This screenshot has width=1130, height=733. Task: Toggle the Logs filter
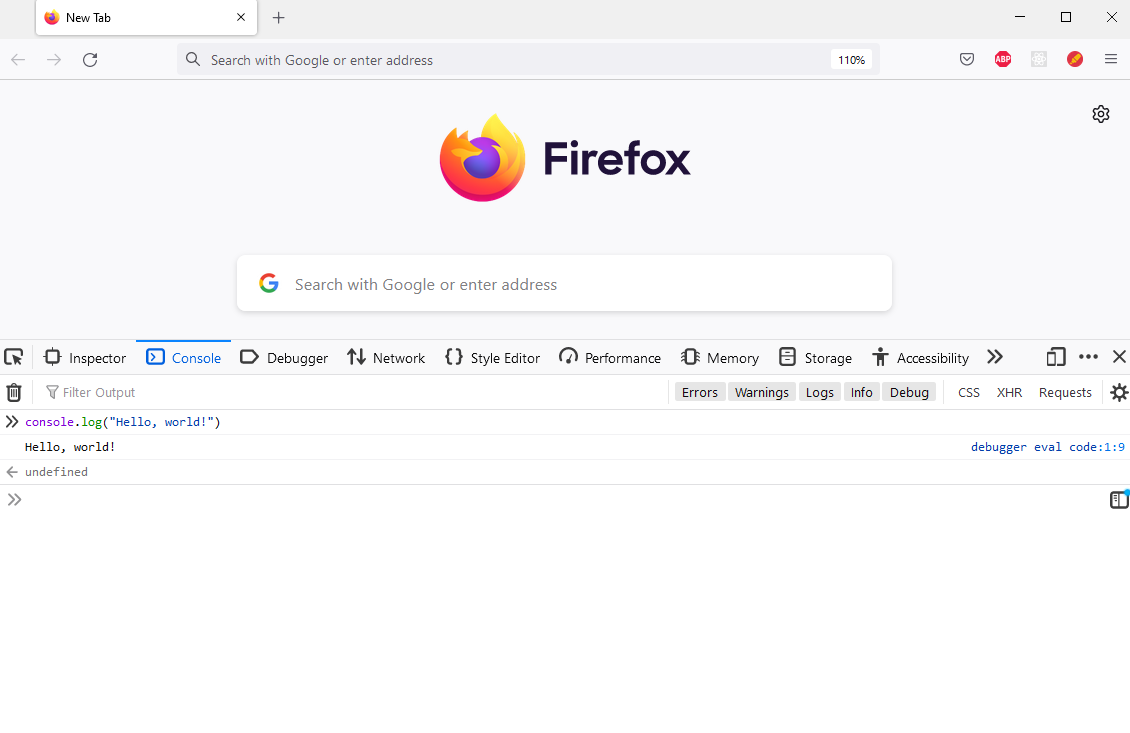[x=819, y=392]
